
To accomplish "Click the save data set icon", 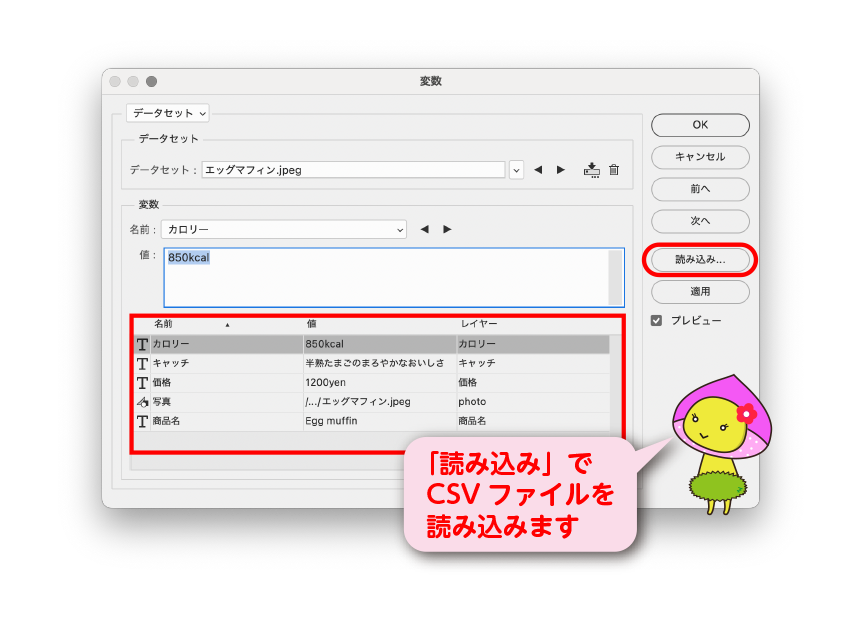I will click(591, 170).
